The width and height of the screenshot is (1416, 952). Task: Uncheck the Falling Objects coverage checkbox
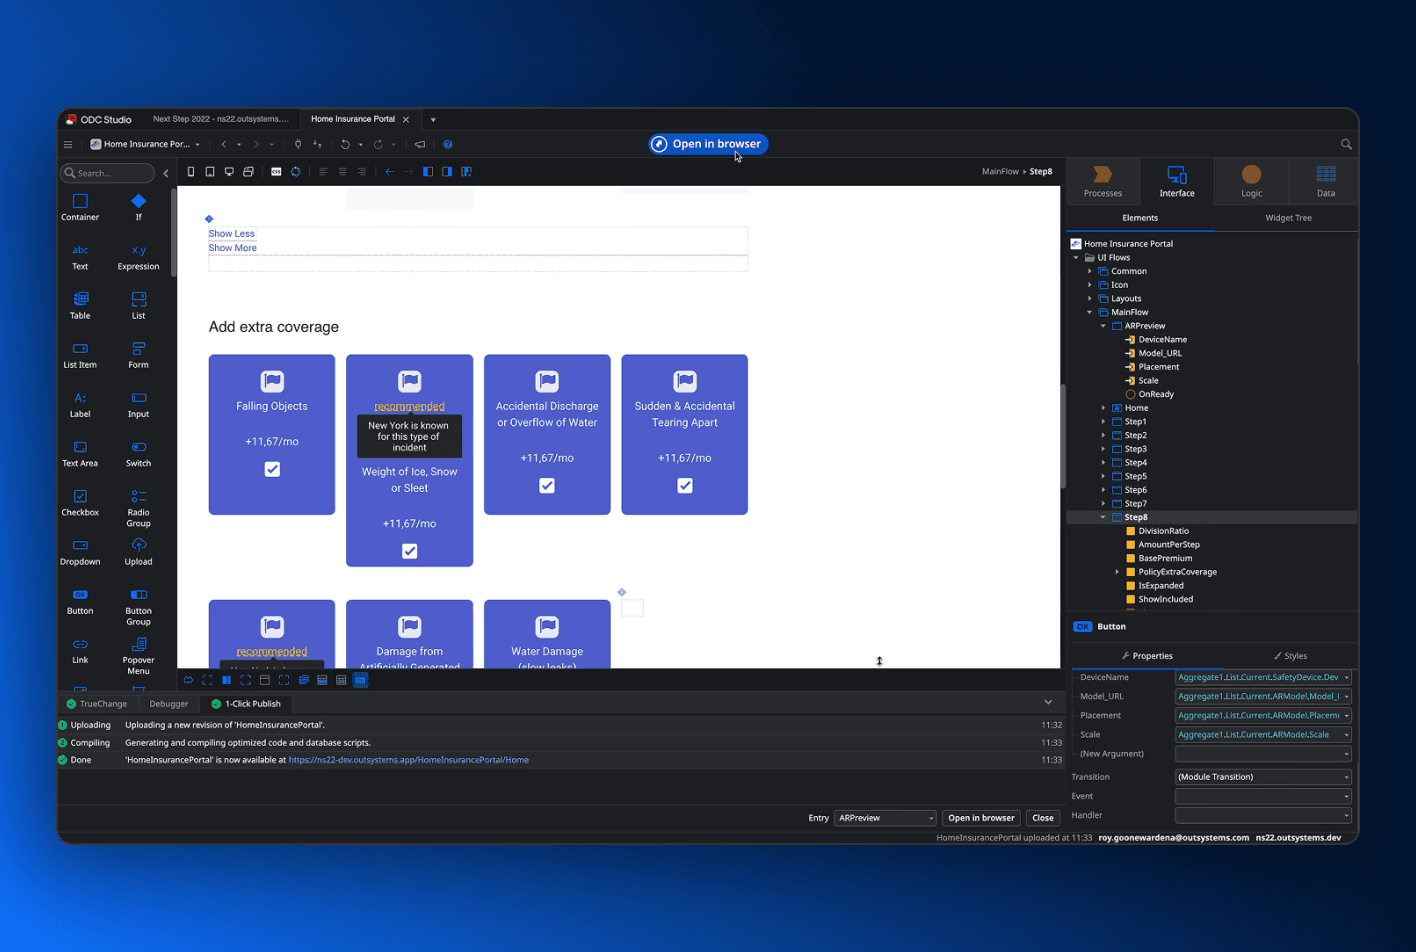272,469
